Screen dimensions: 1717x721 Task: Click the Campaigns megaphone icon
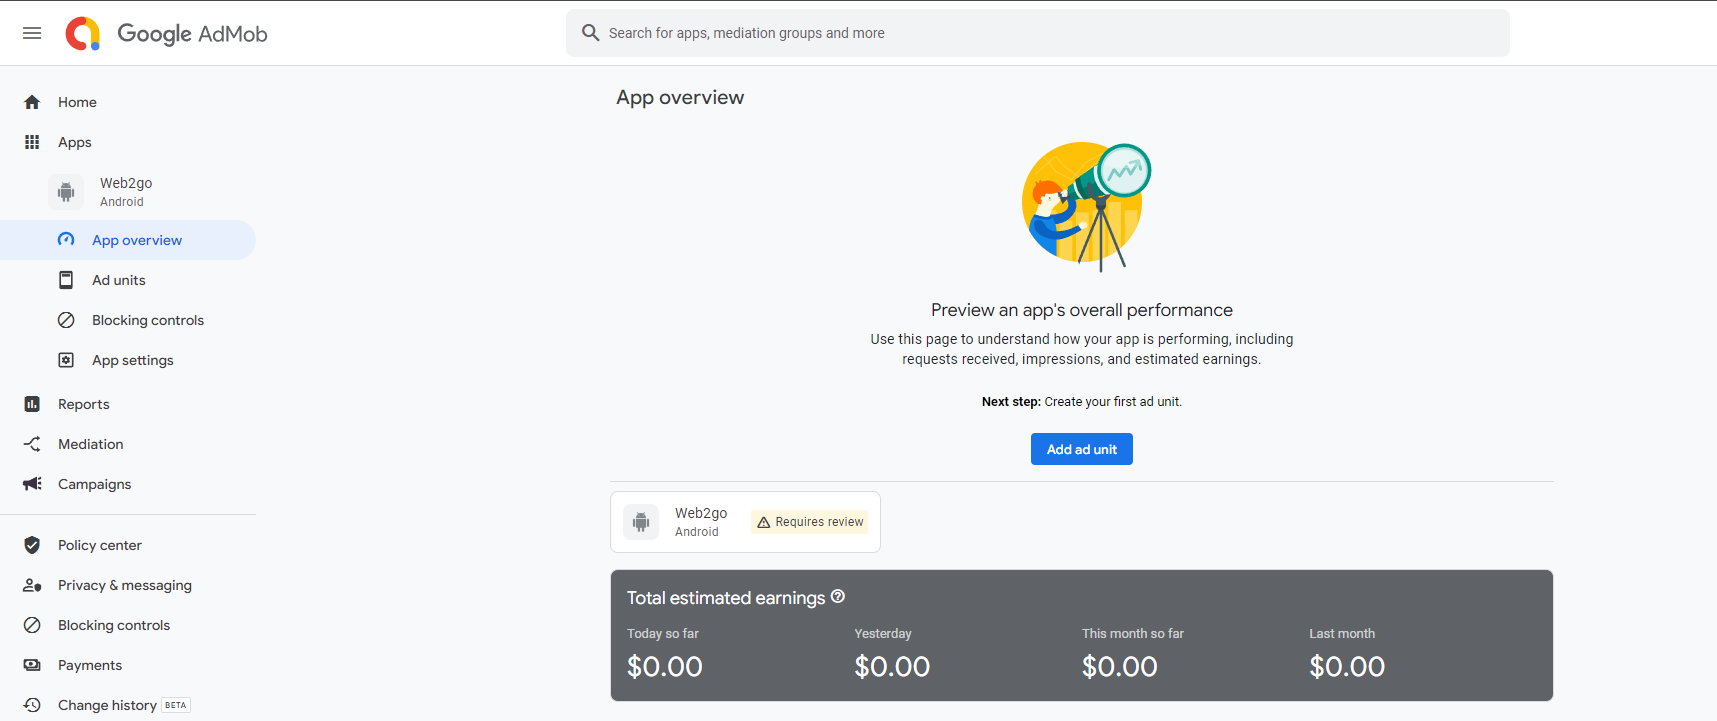[x=32, y=484]
